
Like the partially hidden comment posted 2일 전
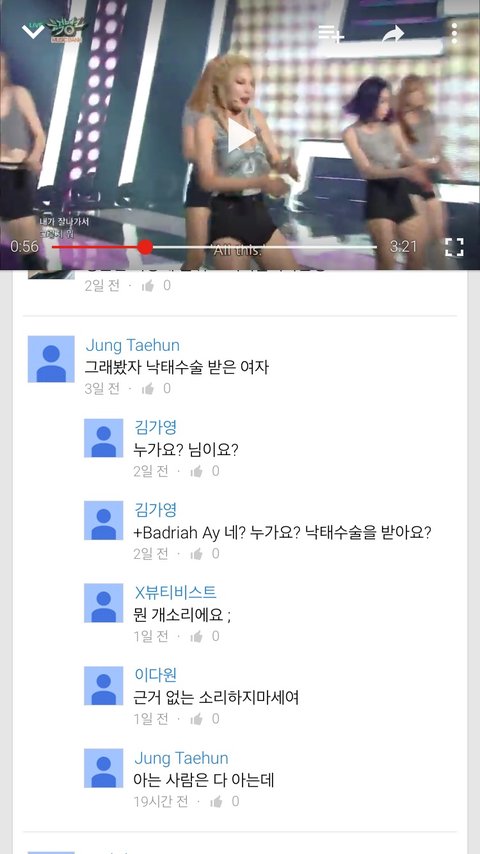148,286
